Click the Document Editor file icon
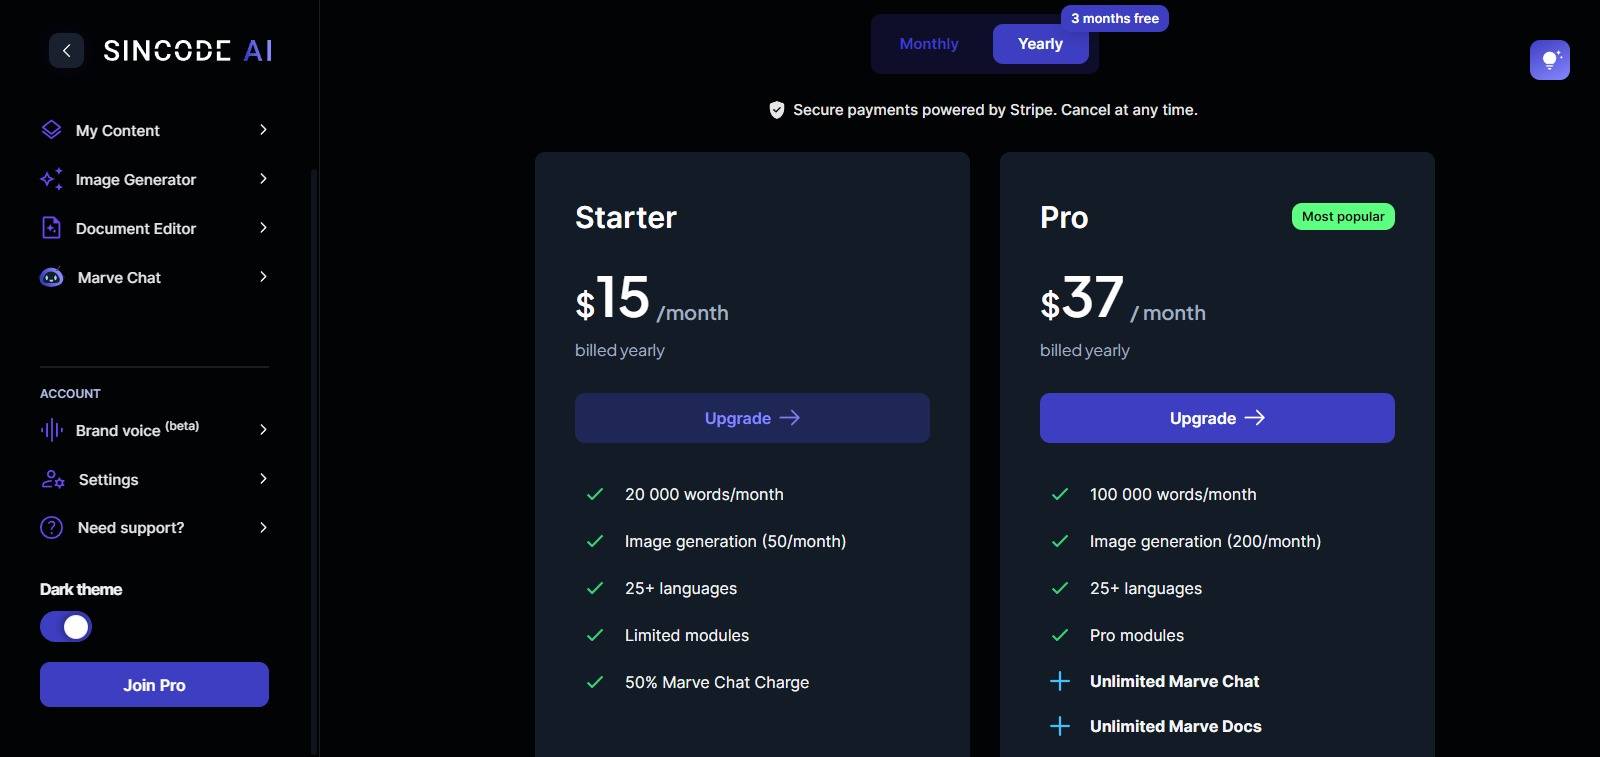 (51, 228)
